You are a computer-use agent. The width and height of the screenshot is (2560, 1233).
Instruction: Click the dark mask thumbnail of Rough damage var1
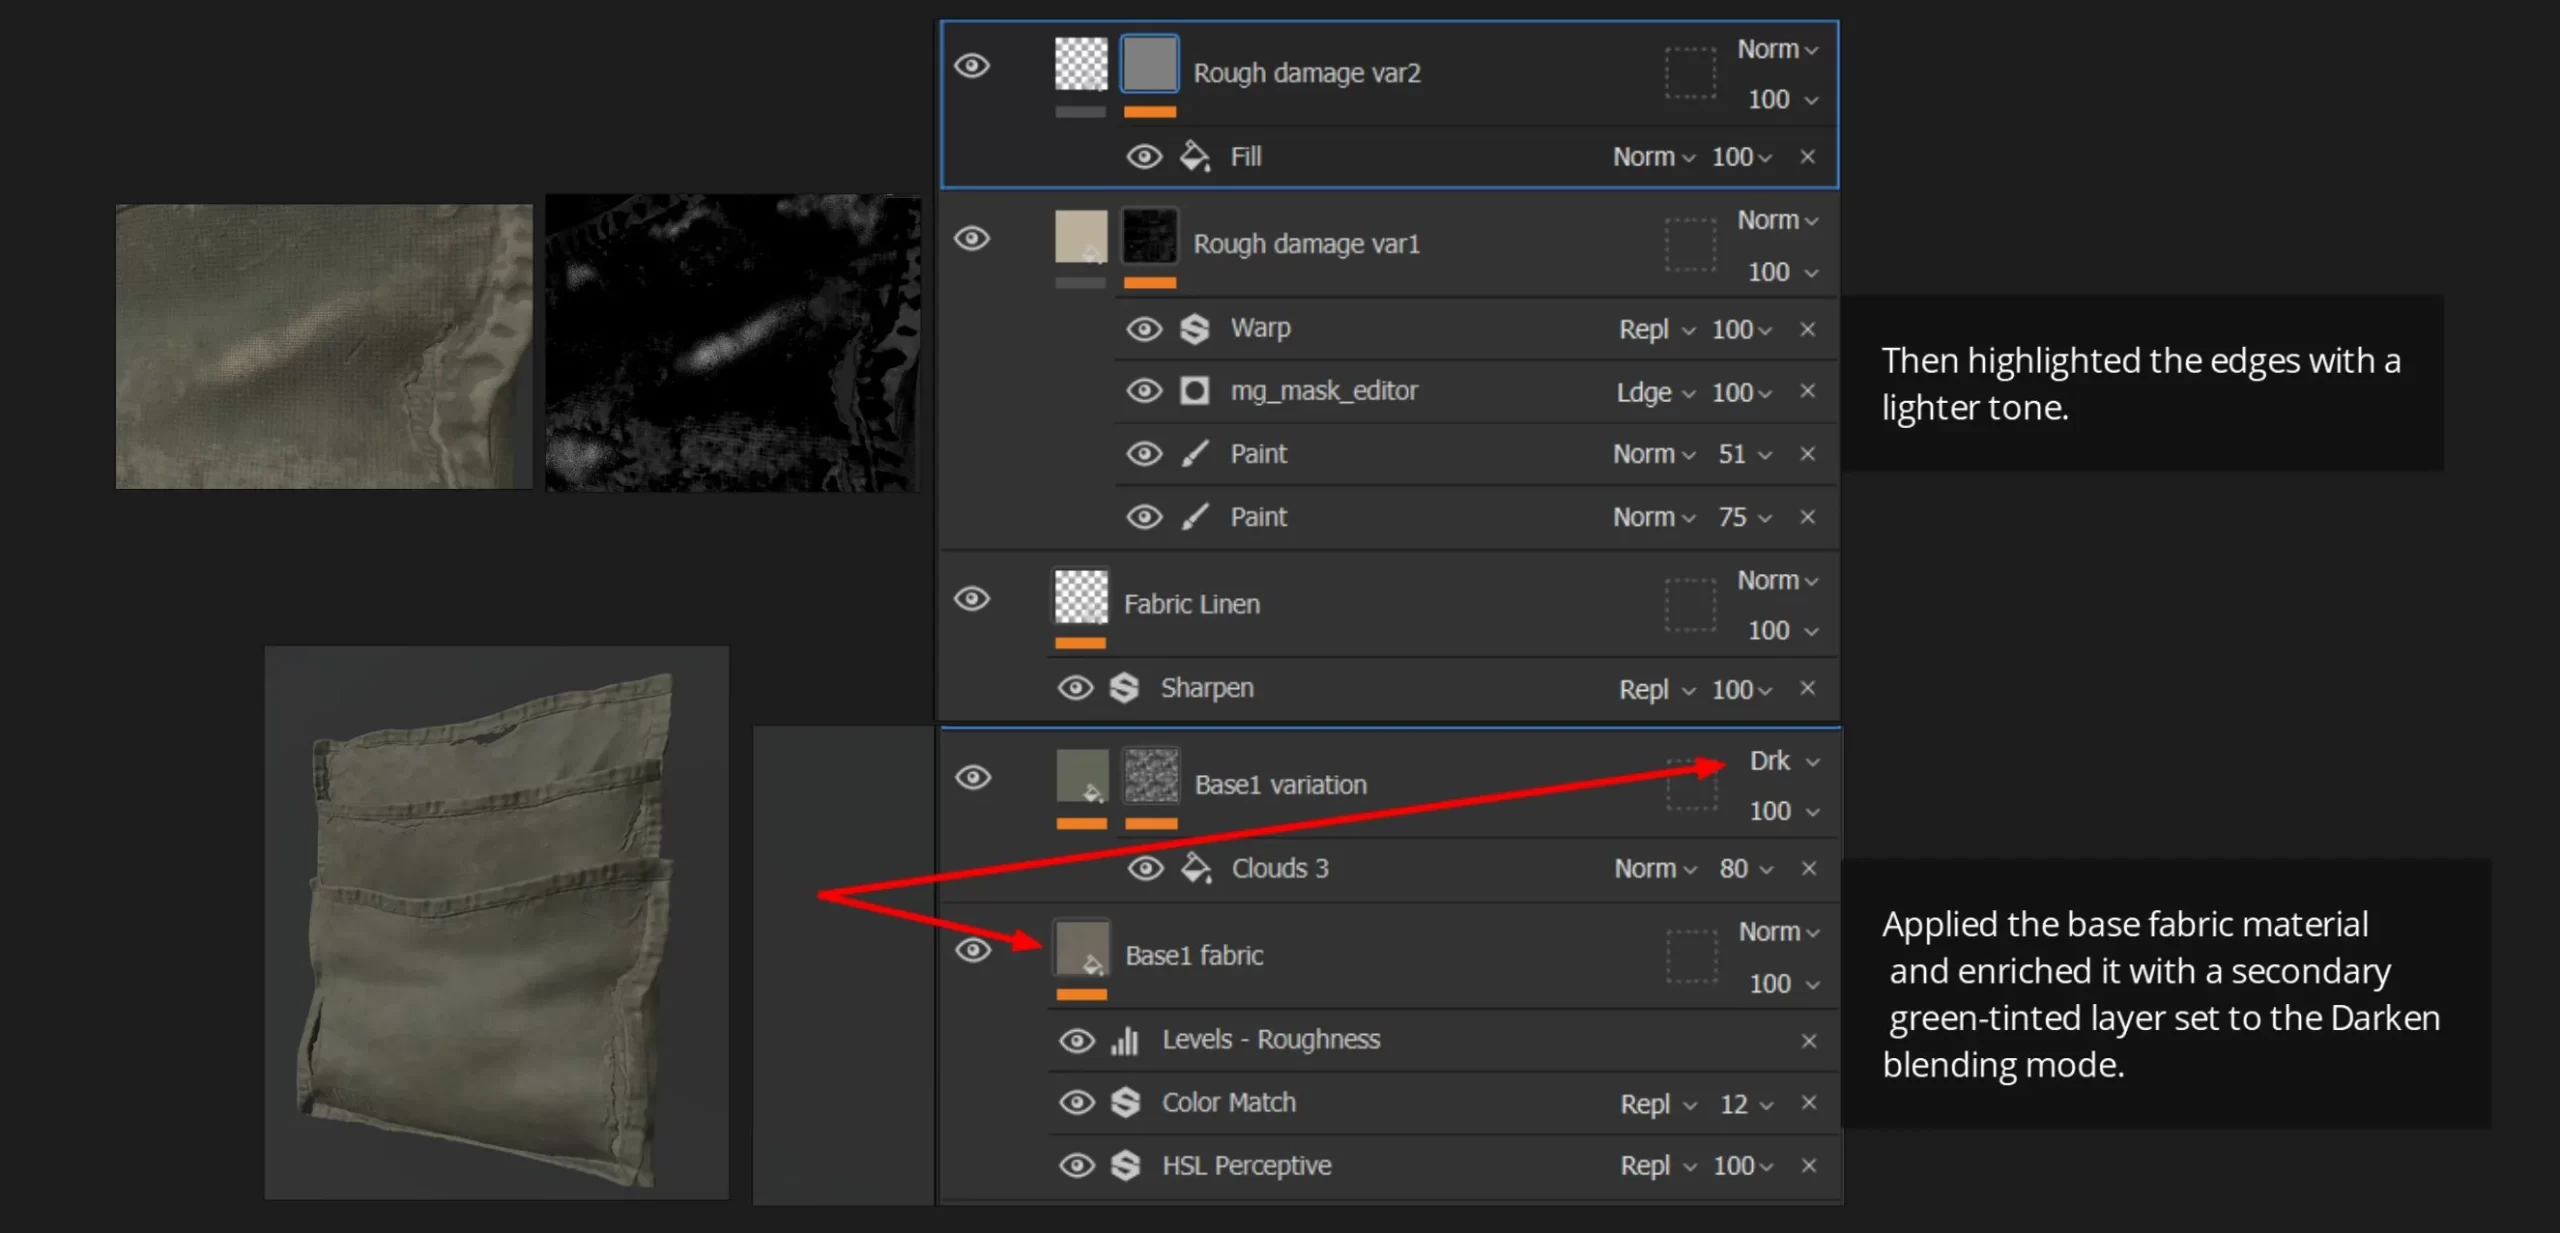coord(1150,237)
